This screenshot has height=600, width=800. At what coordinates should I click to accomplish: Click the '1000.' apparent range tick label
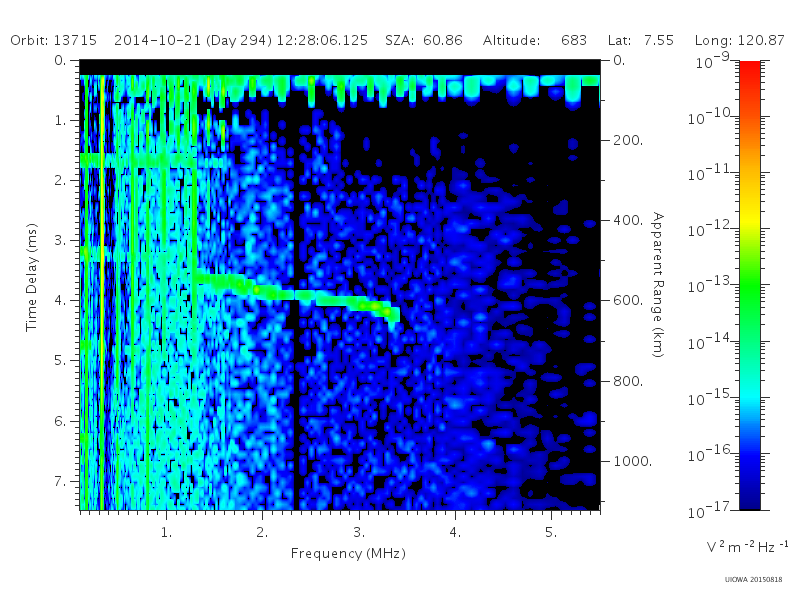[632, 461]
